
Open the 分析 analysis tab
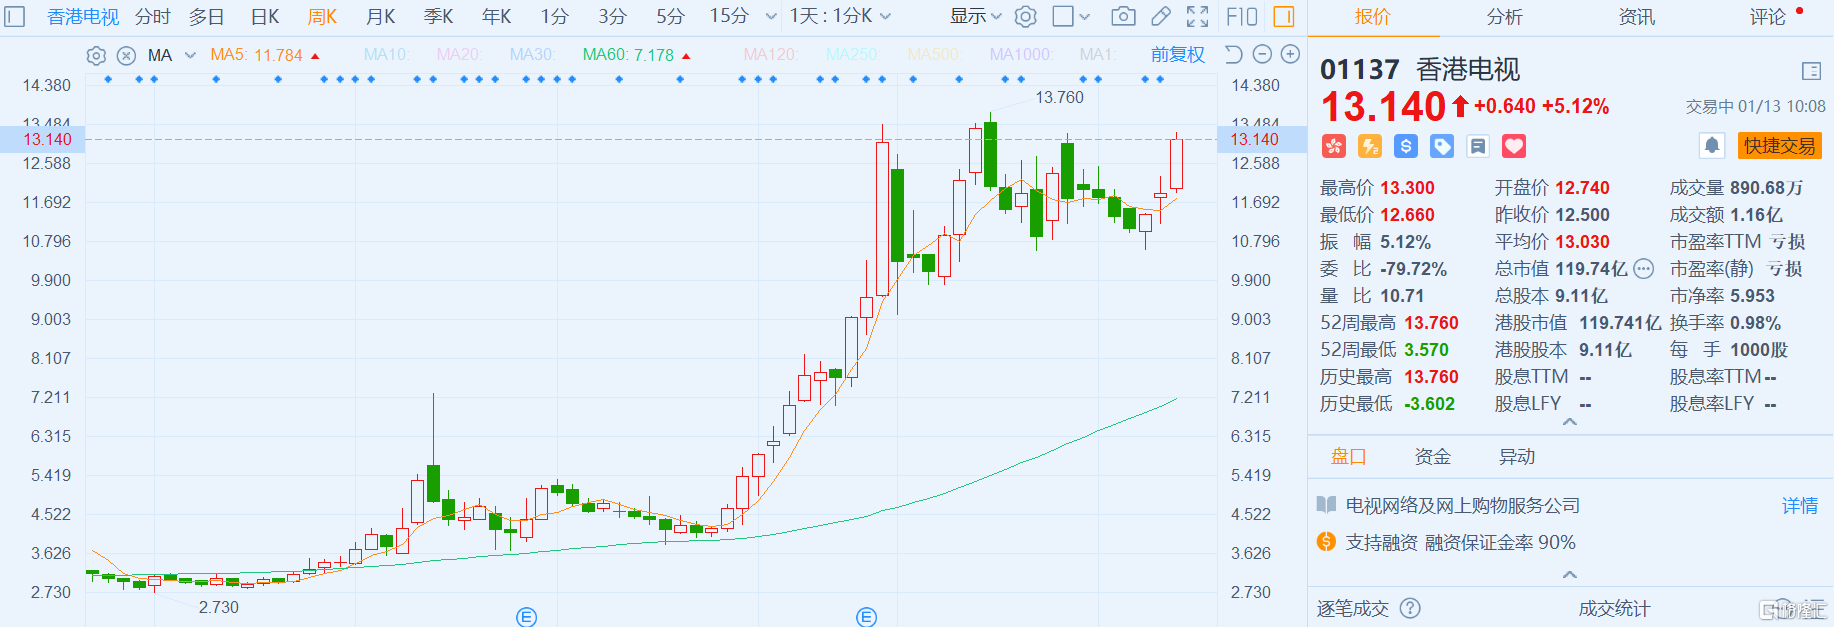1504,17
